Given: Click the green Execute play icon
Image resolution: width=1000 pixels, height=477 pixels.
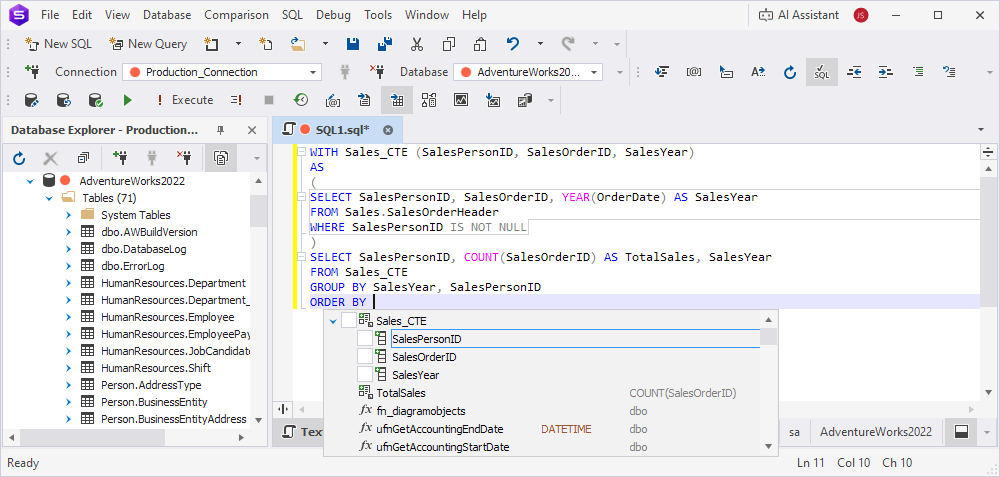Looking at the screenshot, I should [127, 100].
